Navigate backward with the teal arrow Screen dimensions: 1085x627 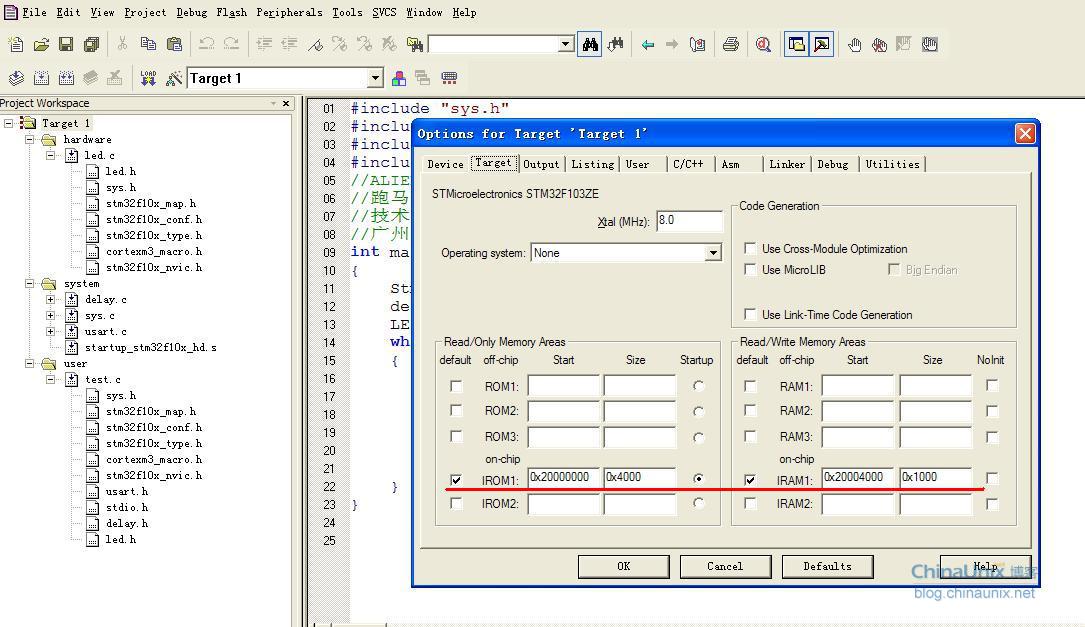pyautogui.click(x=648, y=45)
